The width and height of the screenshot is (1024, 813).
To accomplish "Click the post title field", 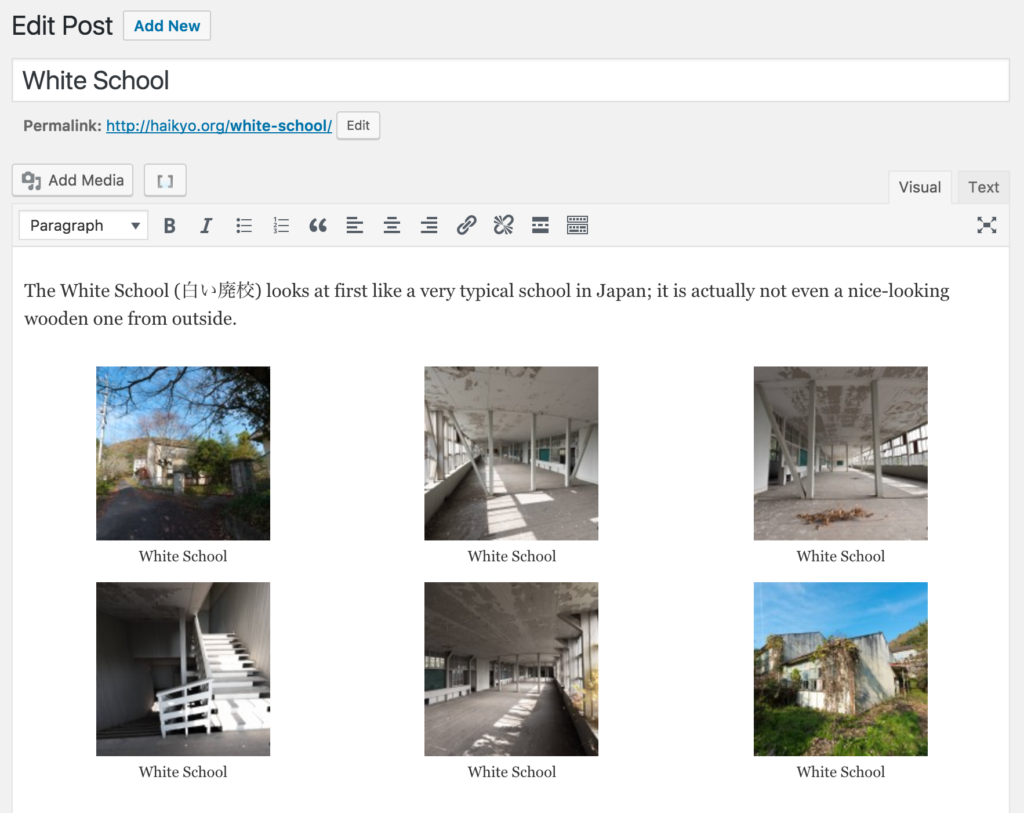I will click(511, 80).
